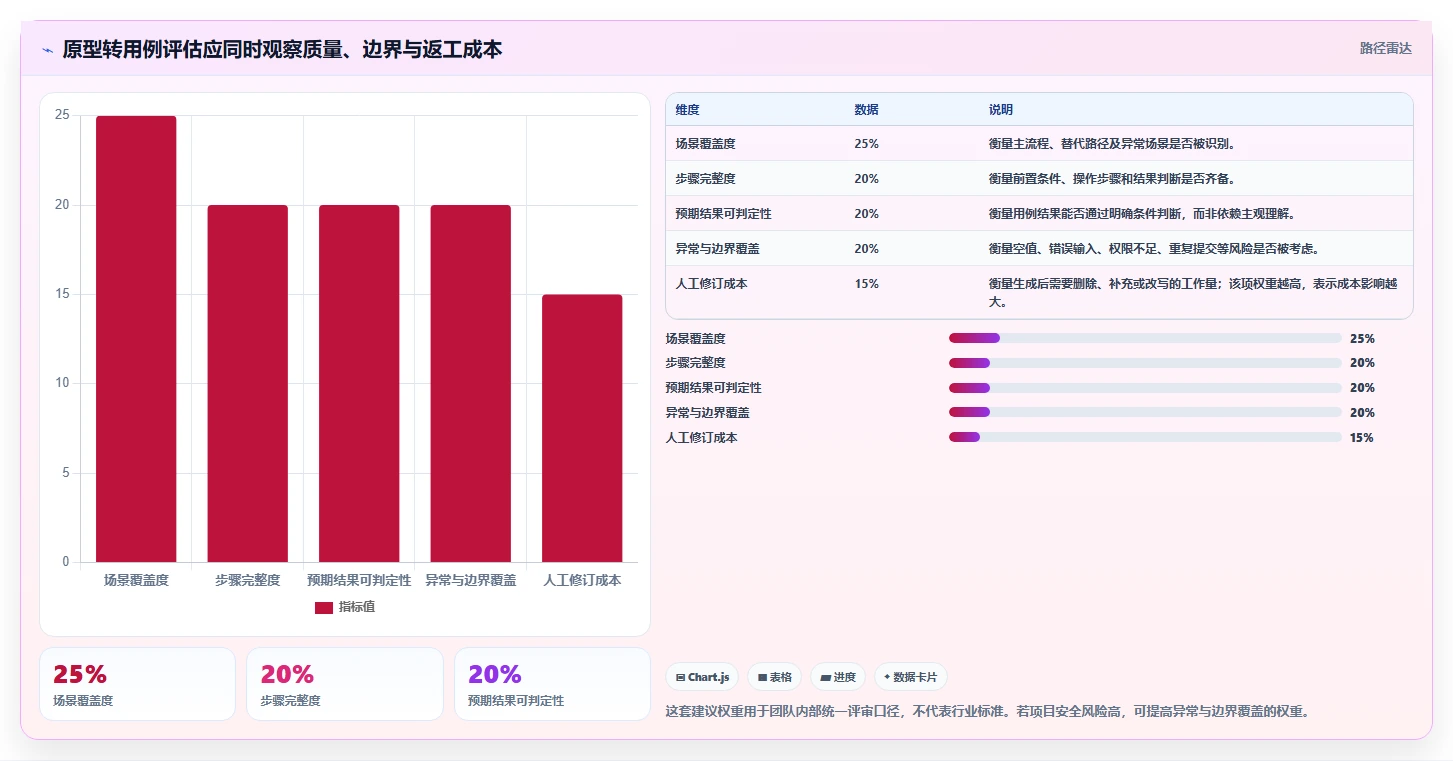This screenshot has height=761, width=1453.
Task: Click the 人工修订成本 label in the progress list
Action: (702, 437)
